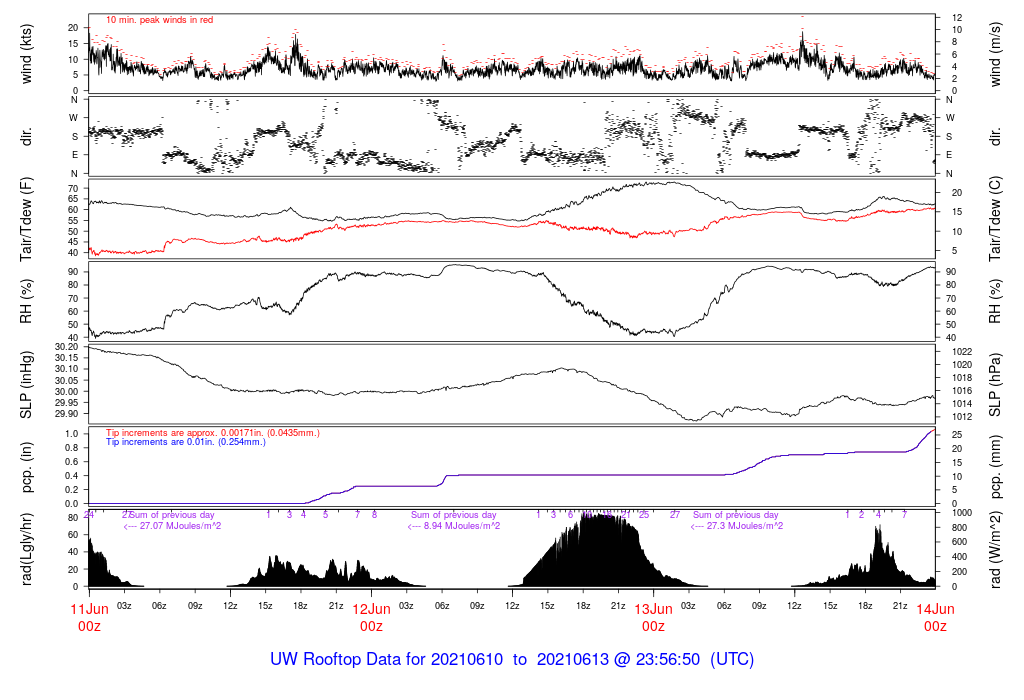Click the 'pcp. (in)' axis label

[x=26, y=468]
